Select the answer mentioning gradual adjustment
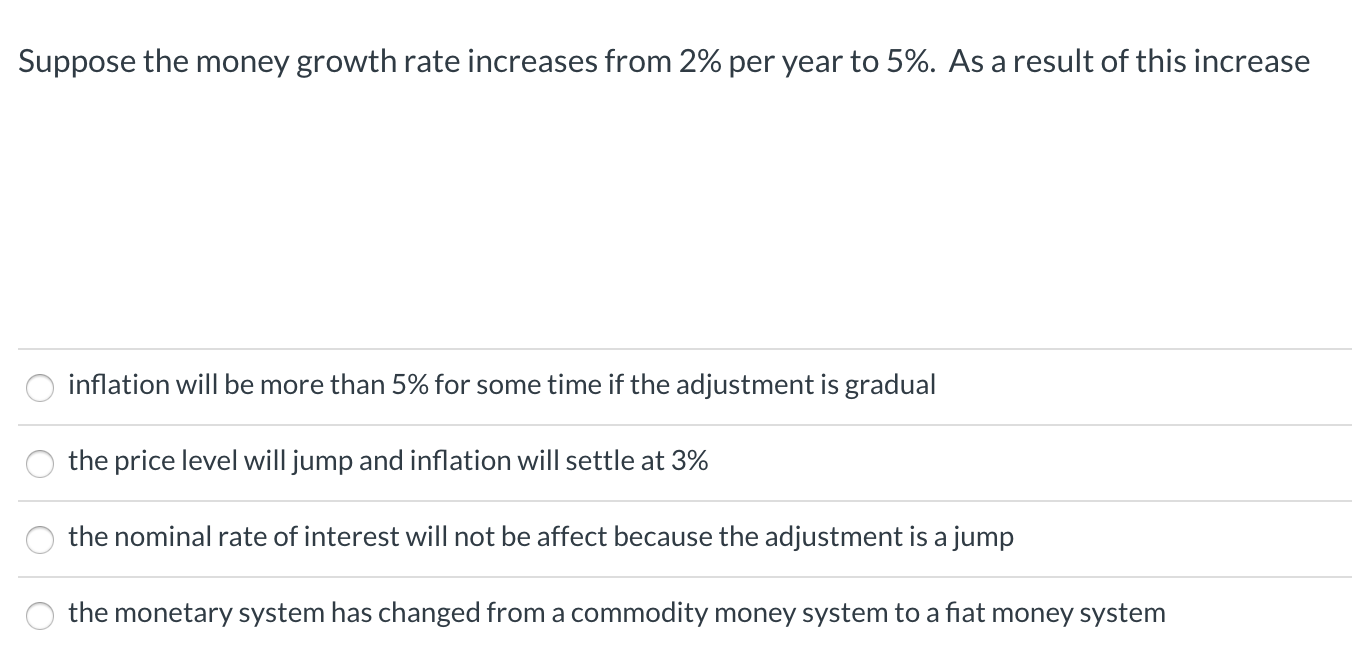The width and height of the screenshot is (1352, 672). (x=500, y=385)
